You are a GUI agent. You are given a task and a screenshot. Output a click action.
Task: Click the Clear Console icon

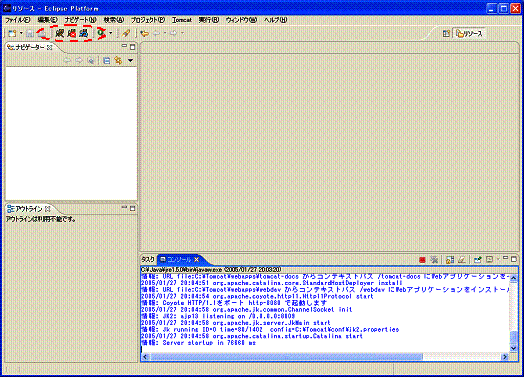pos(462,260)
